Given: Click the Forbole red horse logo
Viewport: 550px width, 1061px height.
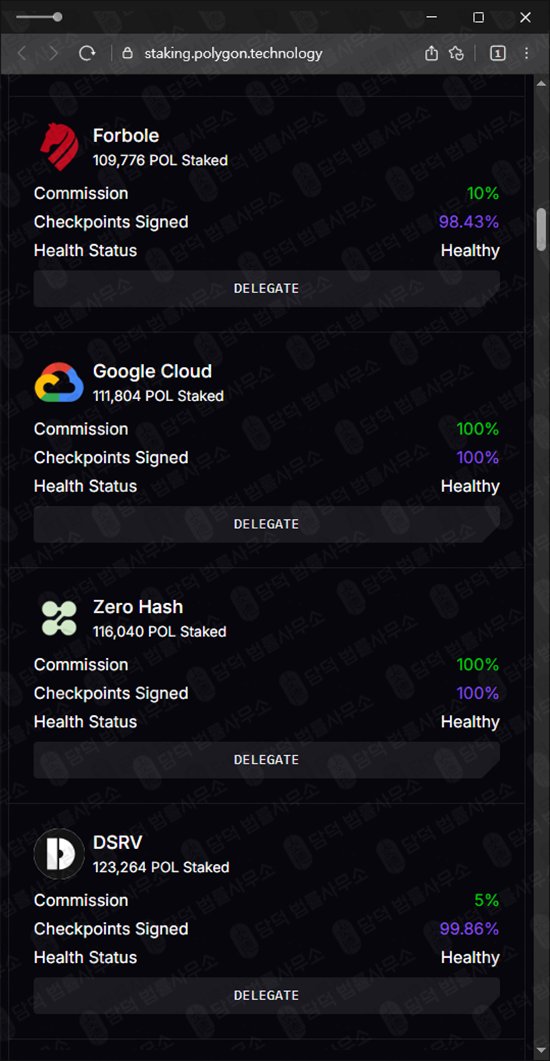Looking at the screenshot, I should point(59,146).
